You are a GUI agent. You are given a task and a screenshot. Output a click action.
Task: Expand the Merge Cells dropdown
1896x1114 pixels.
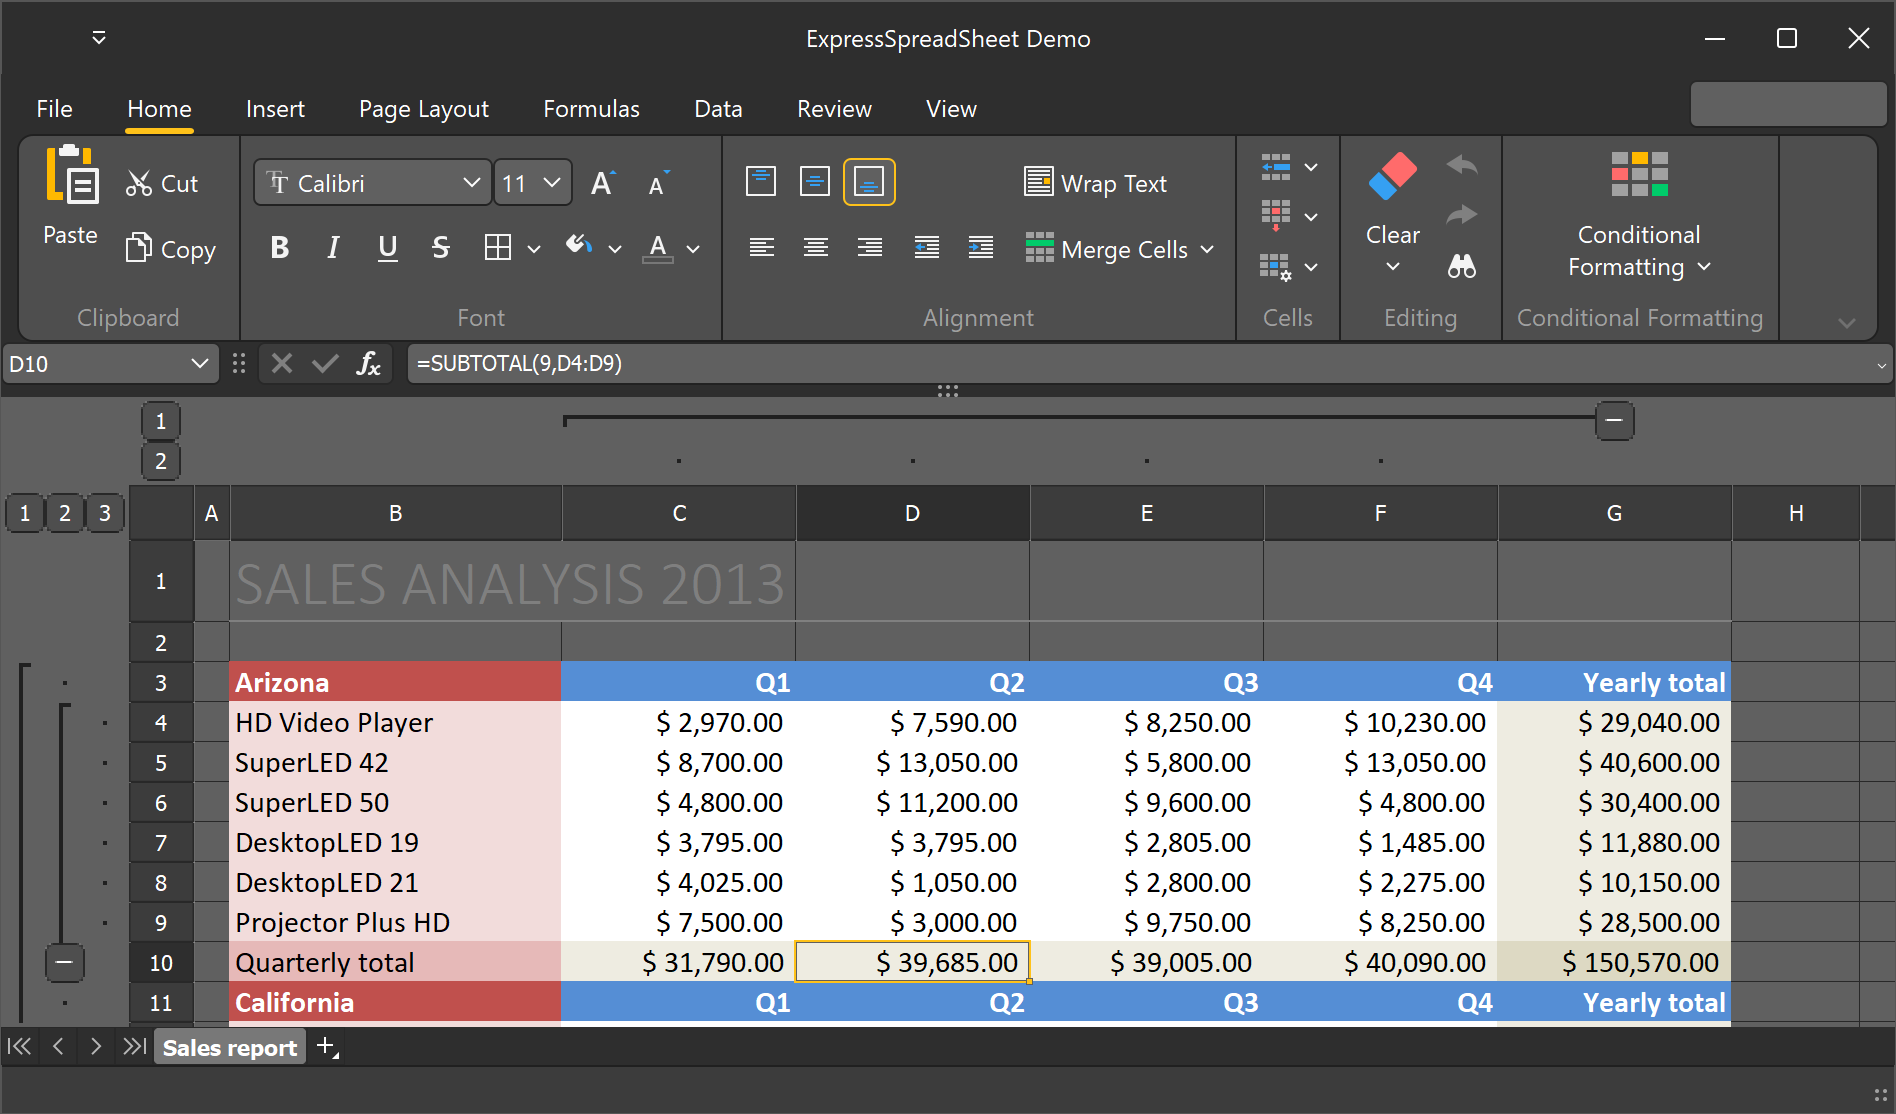point(1207,249)
